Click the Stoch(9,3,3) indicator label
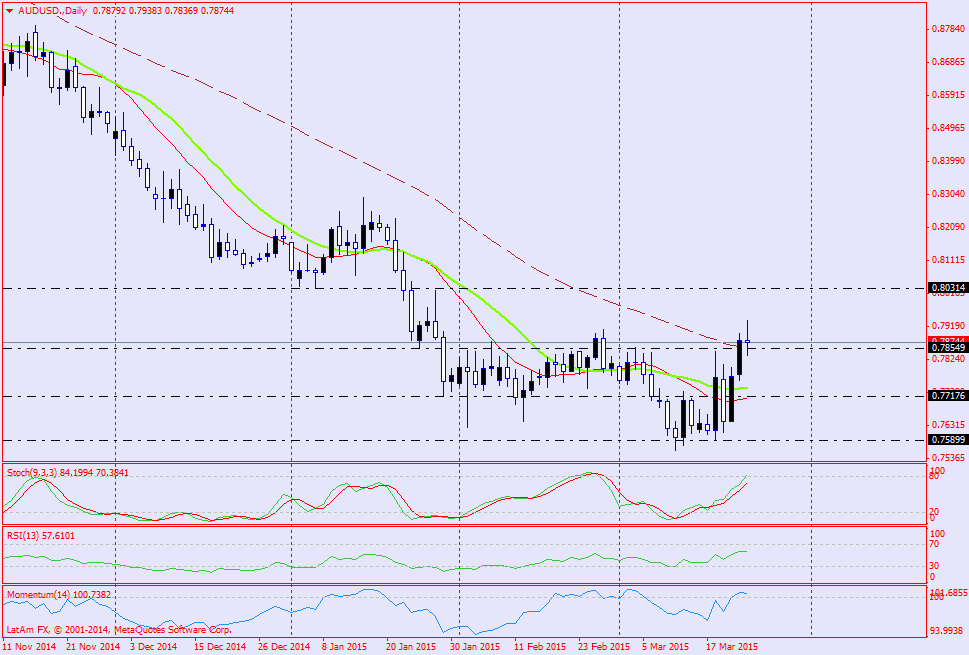This screenshot has width=969, height=655. [x=32, y=471]
